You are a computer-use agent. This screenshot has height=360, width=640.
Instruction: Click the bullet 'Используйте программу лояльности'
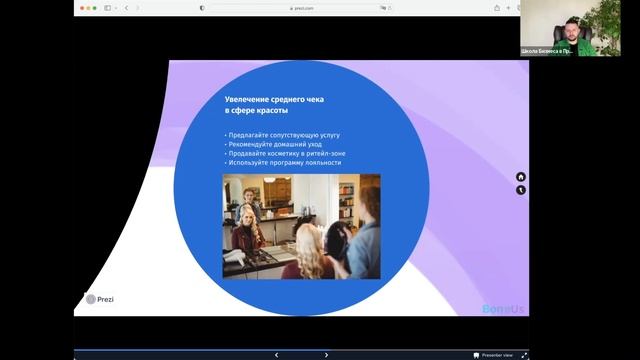click(x=285, y=162)
